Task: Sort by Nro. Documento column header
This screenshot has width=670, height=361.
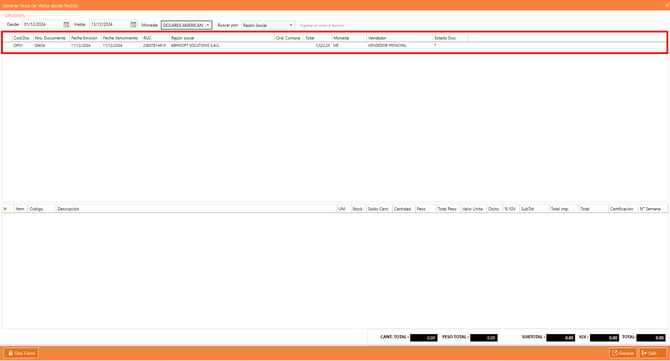Action: tap(51, 38)
